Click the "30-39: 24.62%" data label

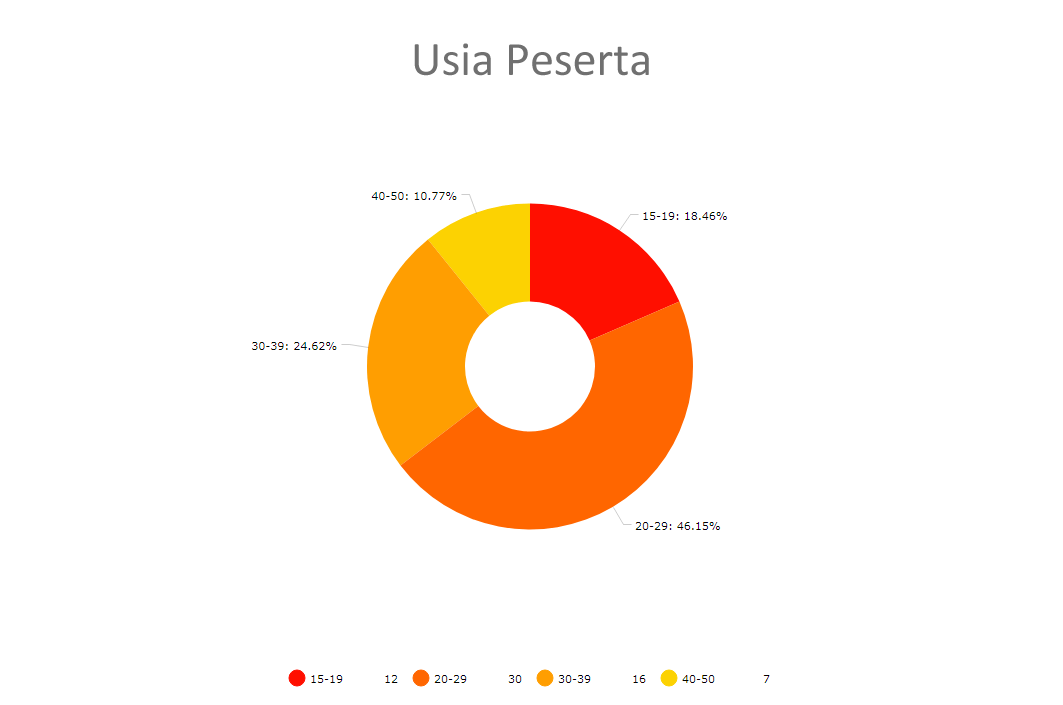click(x=294, y=347)
